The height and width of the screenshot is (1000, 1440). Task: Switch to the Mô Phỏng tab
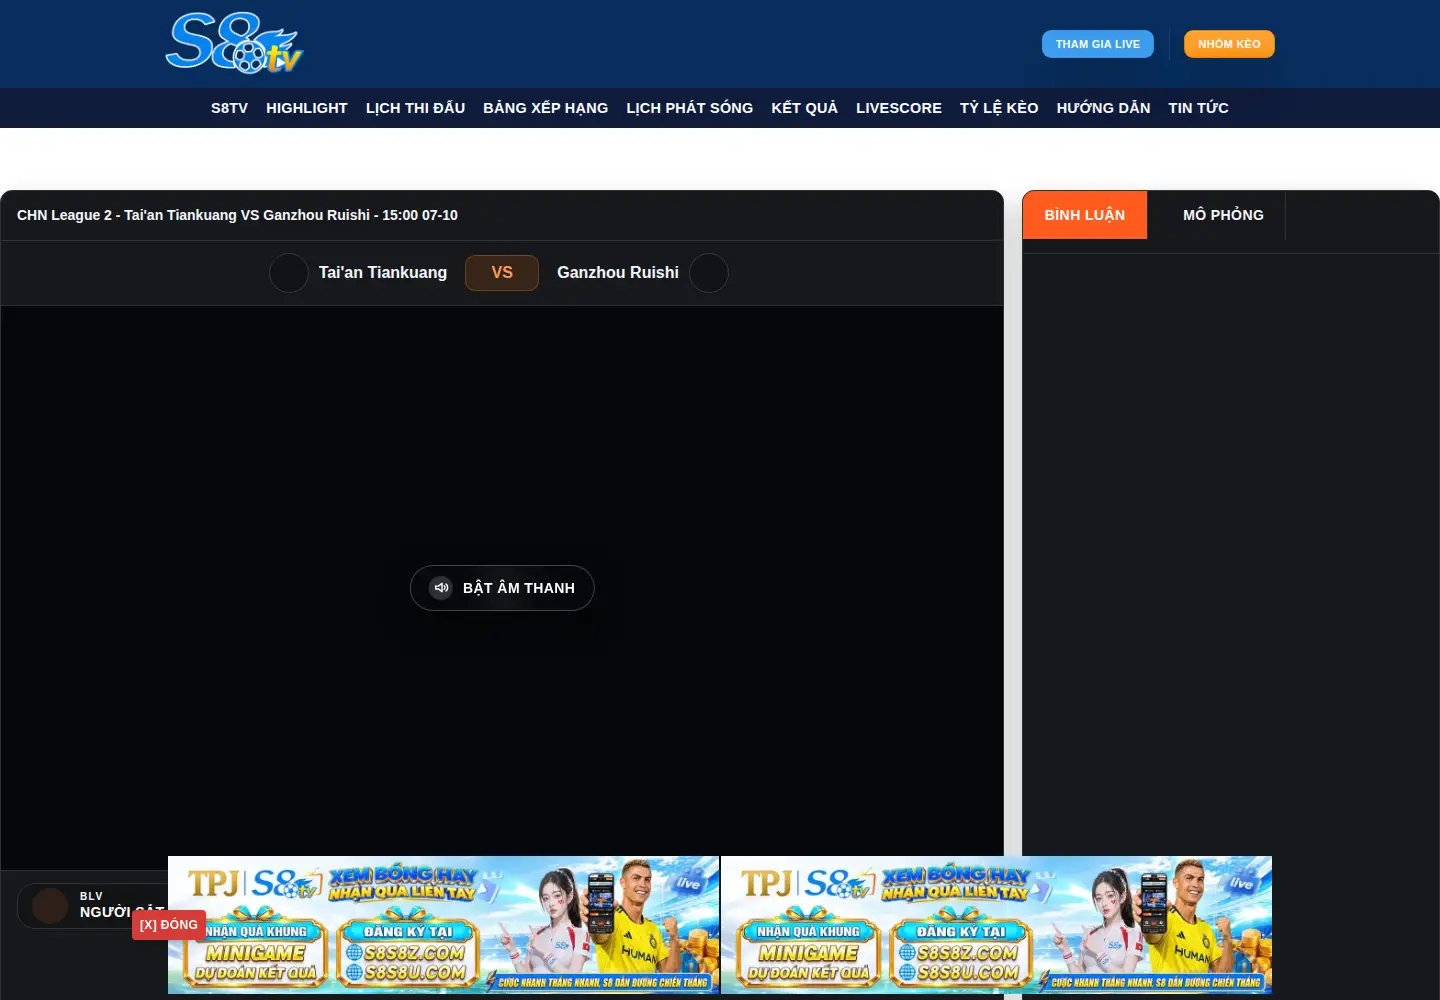point(1223,215)
